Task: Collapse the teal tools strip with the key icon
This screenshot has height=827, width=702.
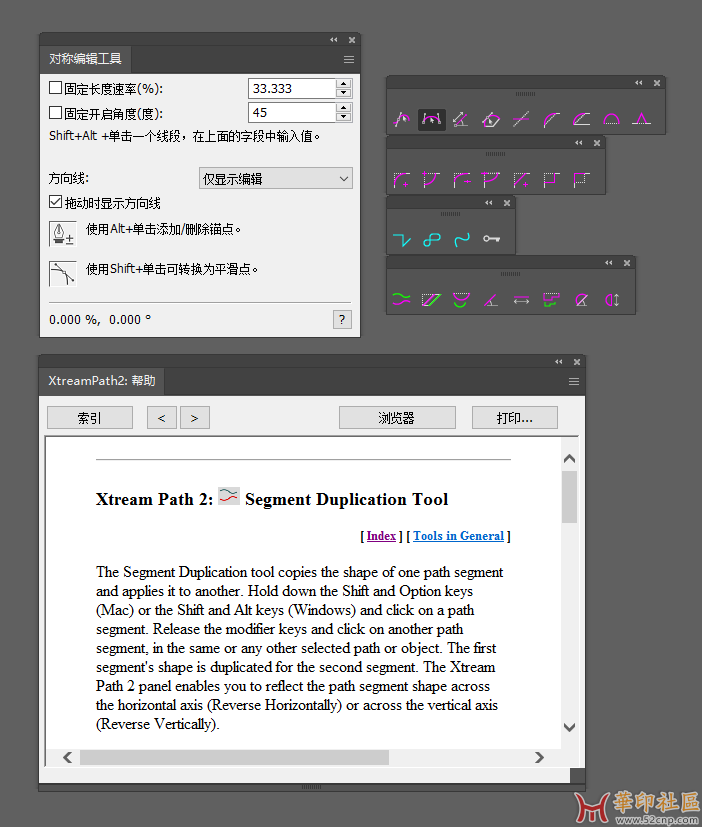Action: click(489, 203)
